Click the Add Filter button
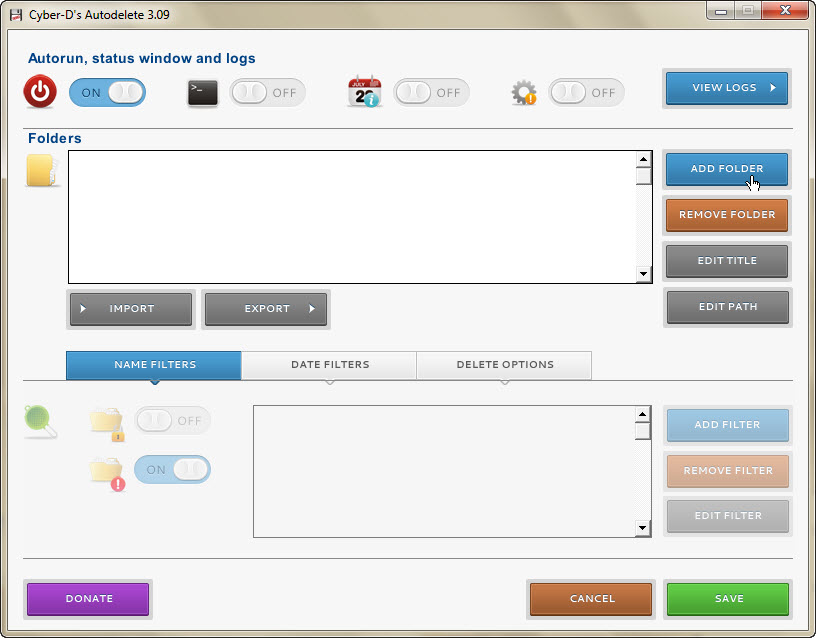 click(x=728, y=425)
